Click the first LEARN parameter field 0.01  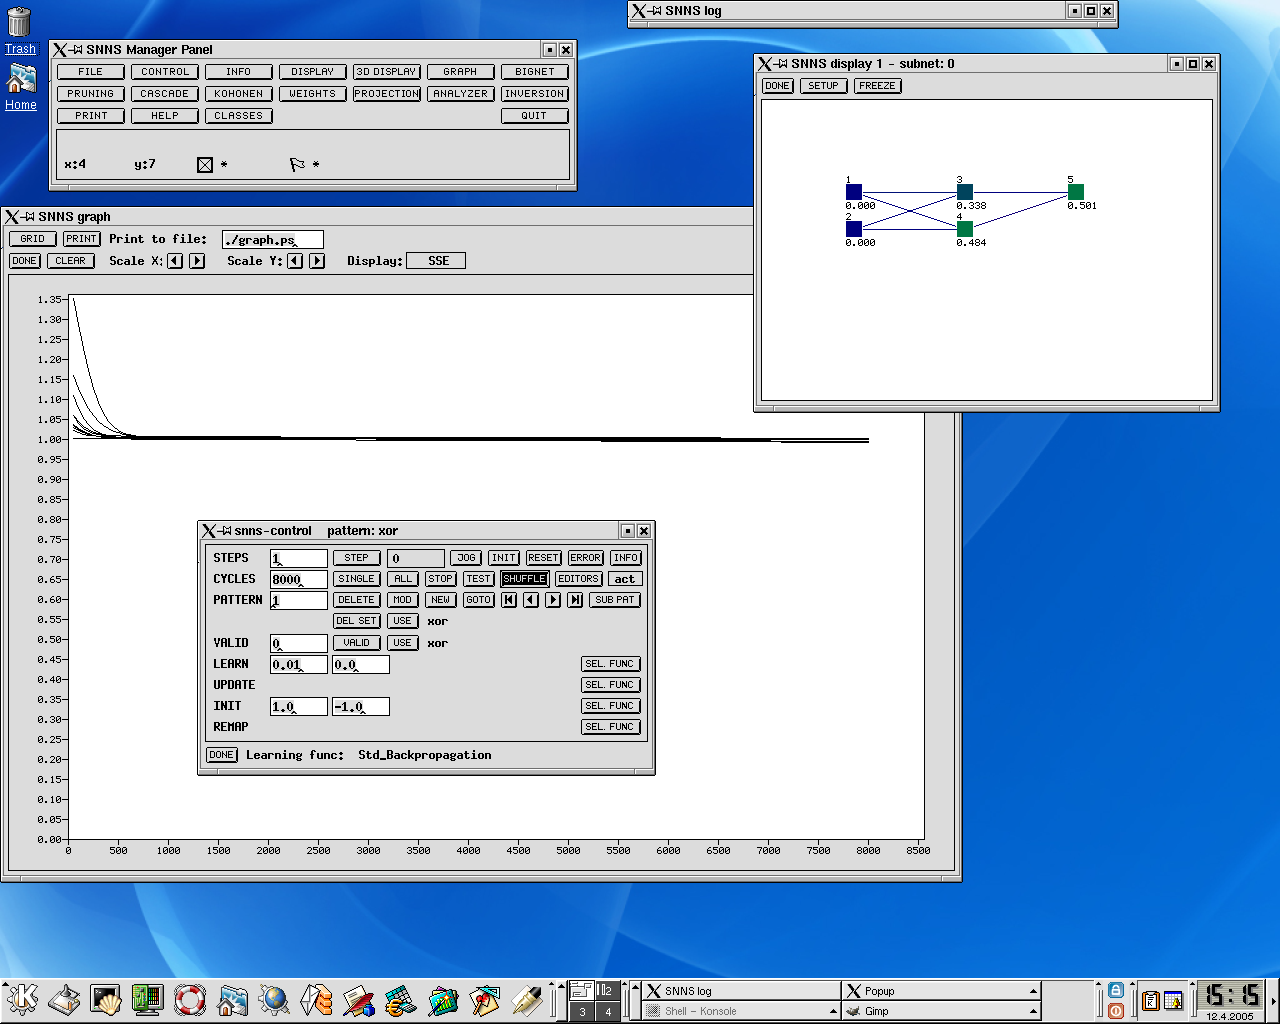click(x=299, y=664)
